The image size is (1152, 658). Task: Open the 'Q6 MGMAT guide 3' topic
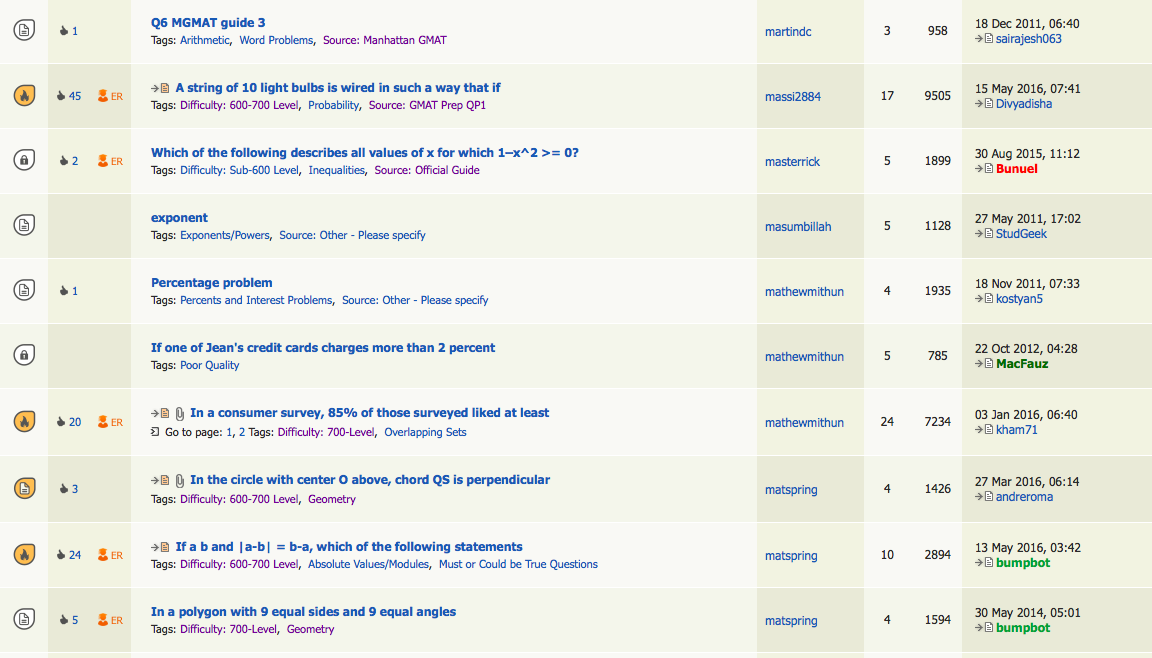[x=208, y=22]
